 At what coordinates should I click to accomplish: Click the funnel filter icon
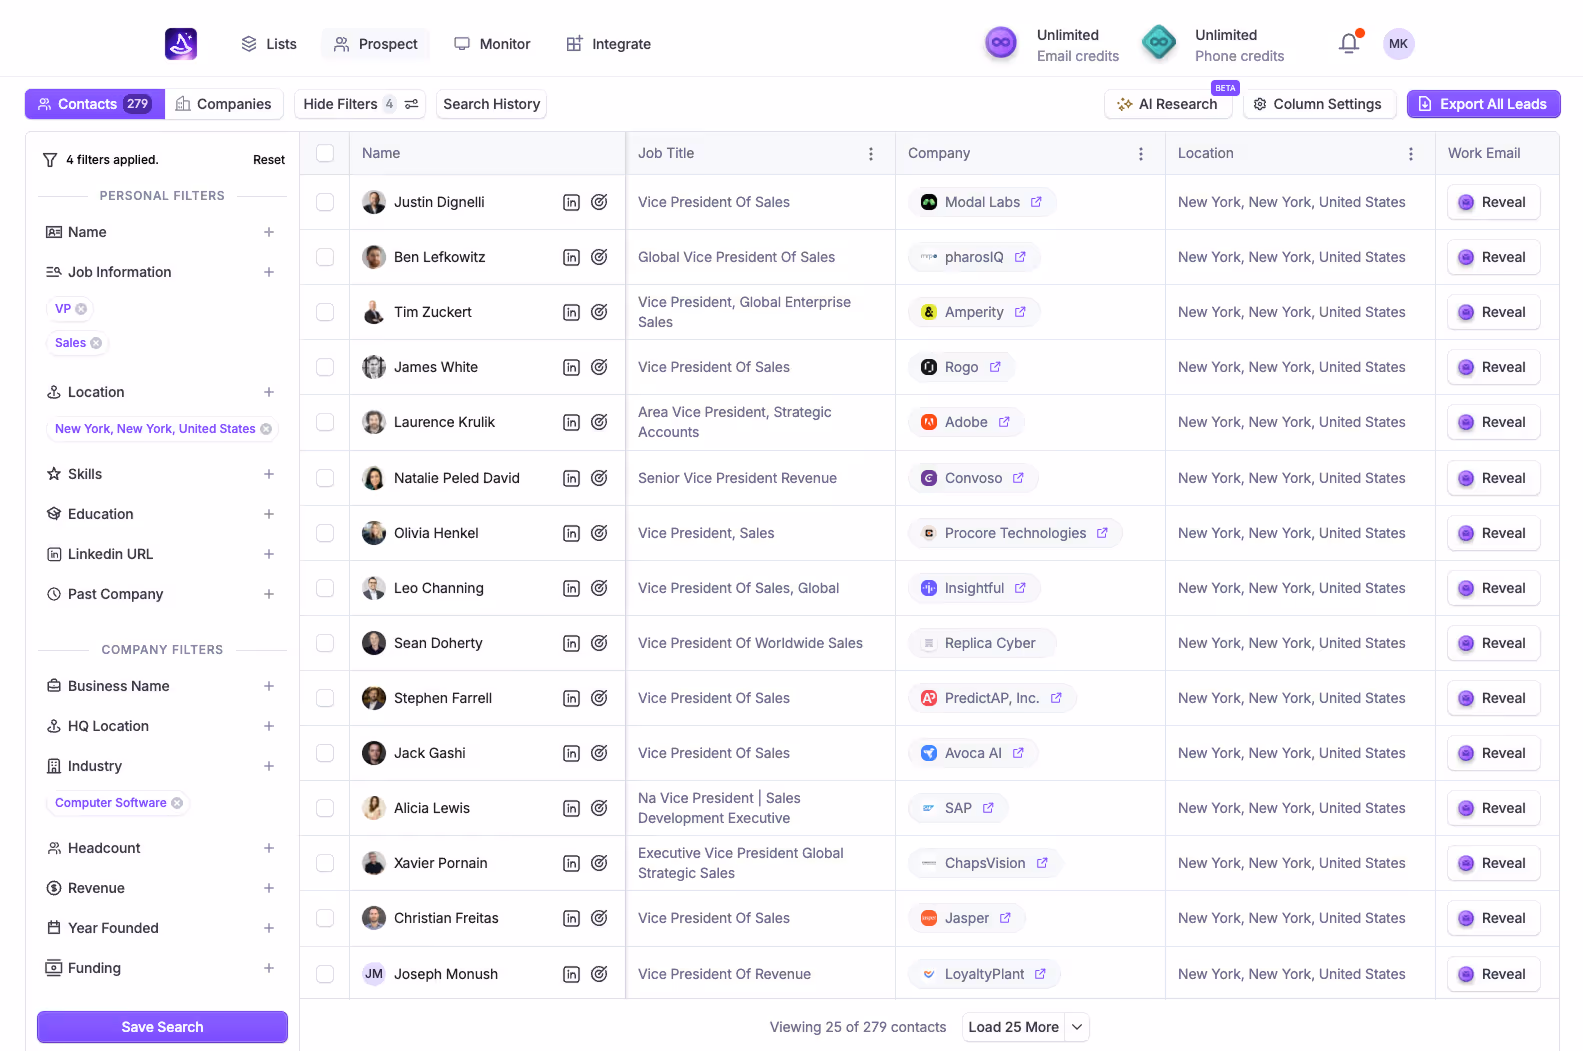click(50, 160)
